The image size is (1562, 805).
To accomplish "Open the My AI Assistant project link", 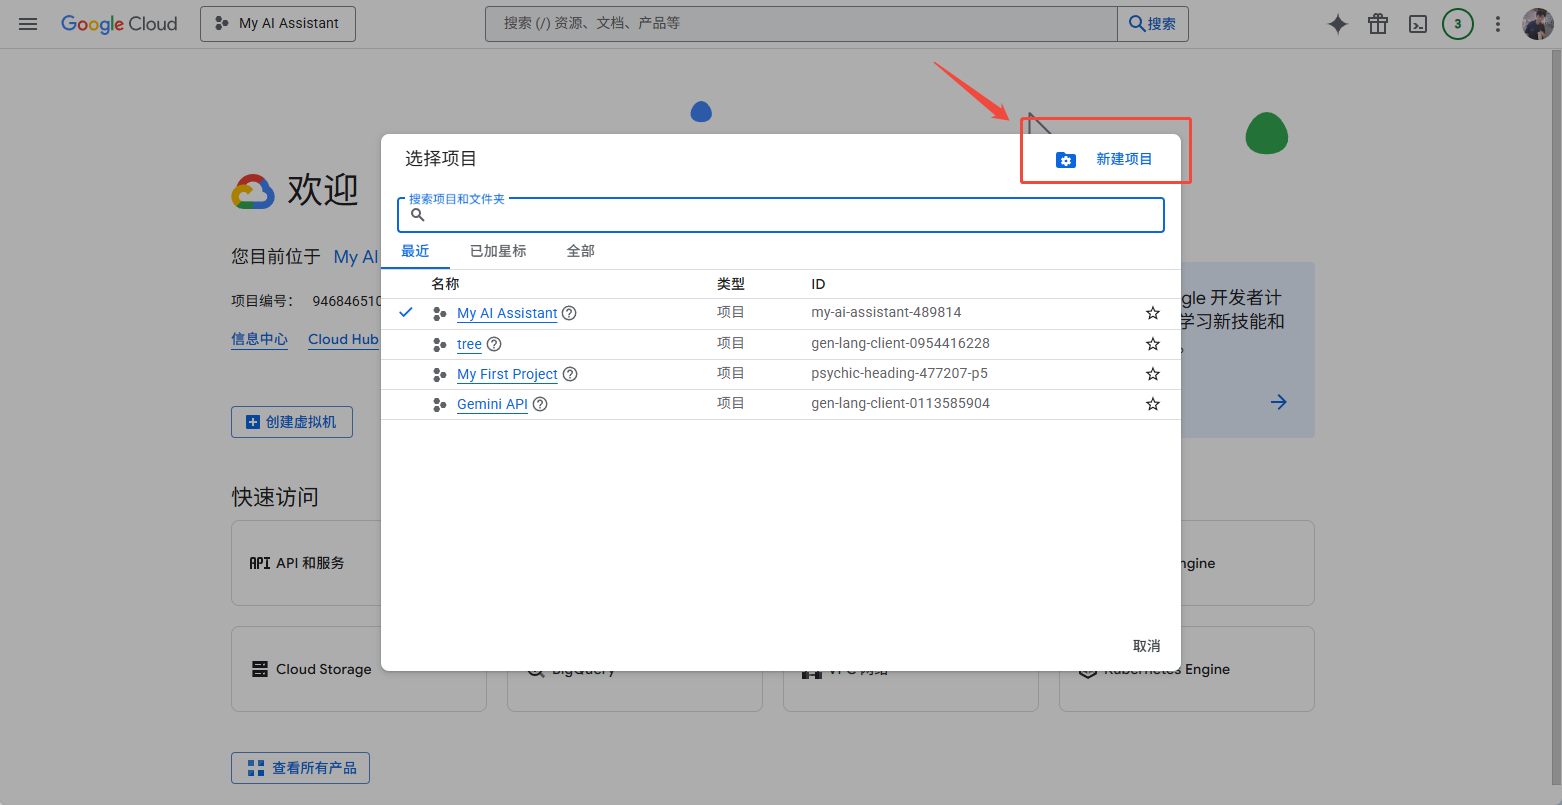I will point(507,313).
